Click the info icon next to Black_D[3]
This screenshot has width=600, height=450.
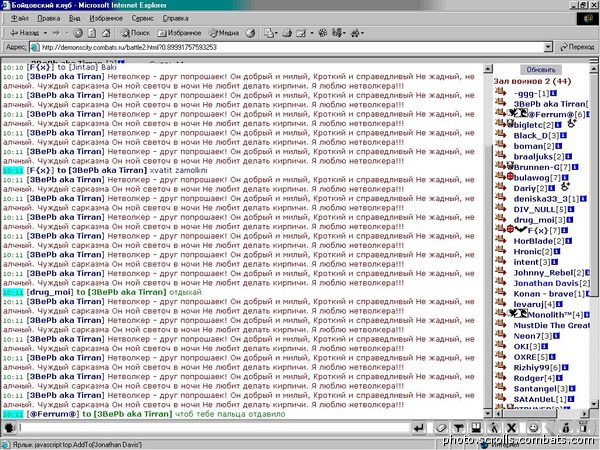click(x=564, y=135)
